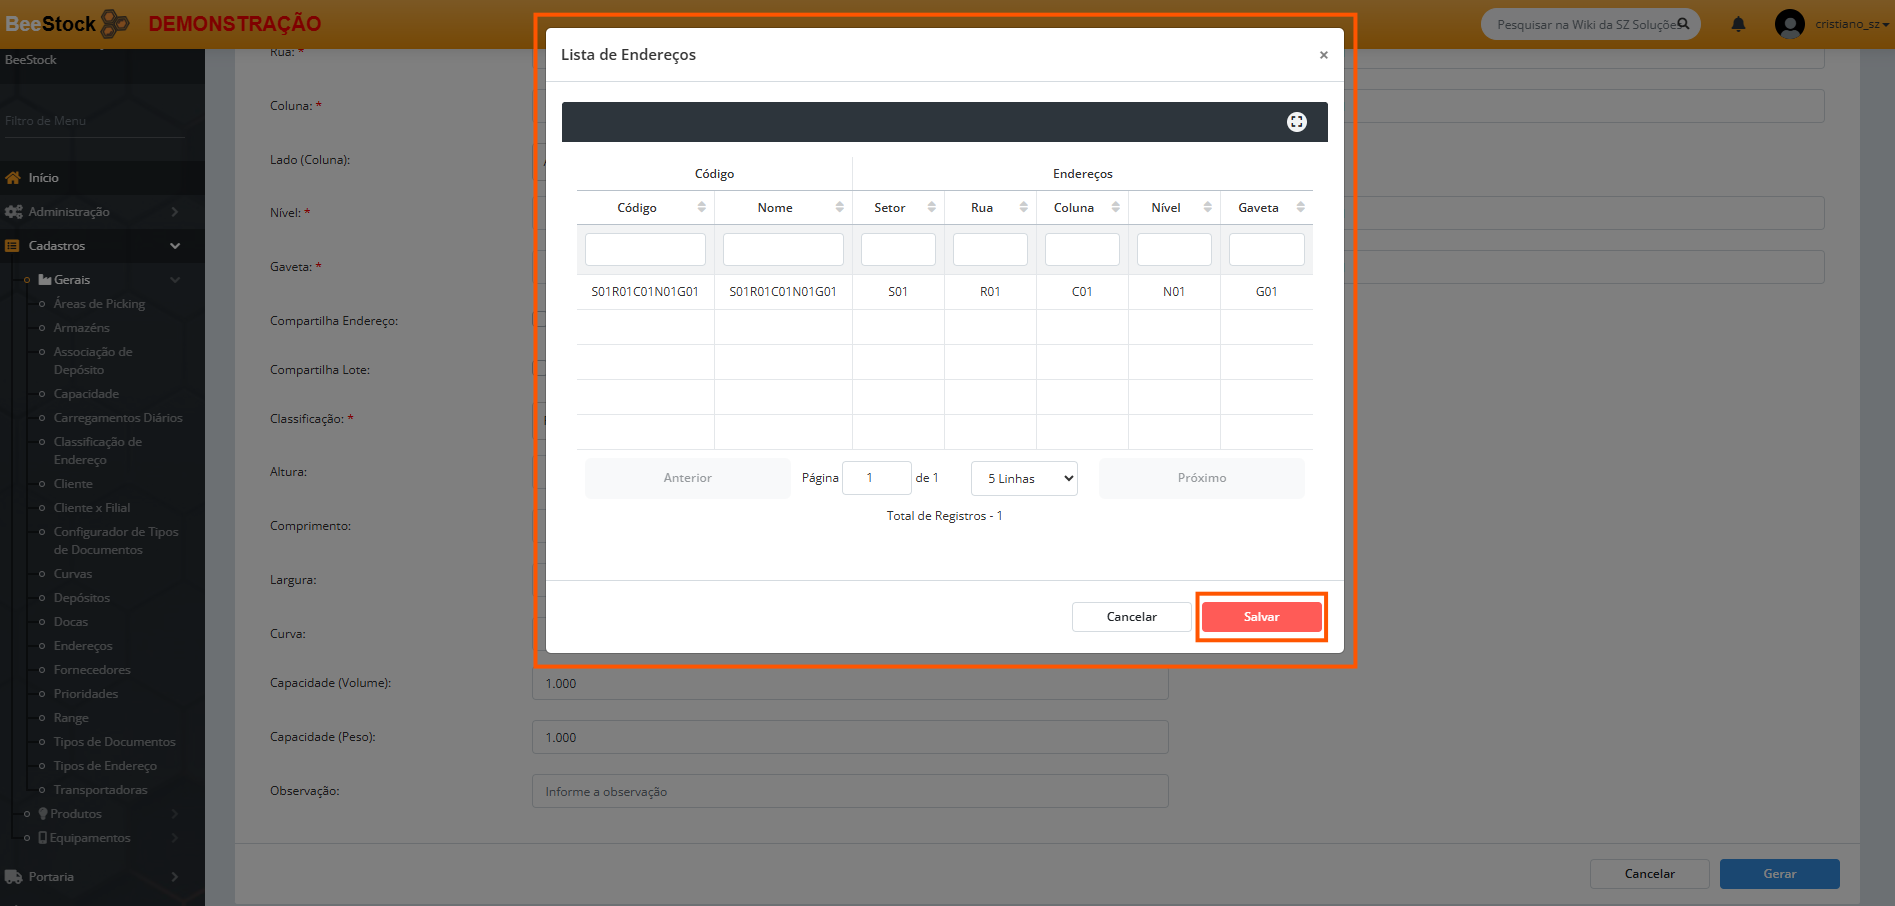The image size is (1895, 906).
Task: Click the user avatar icon
Action: click(1789, 24)
